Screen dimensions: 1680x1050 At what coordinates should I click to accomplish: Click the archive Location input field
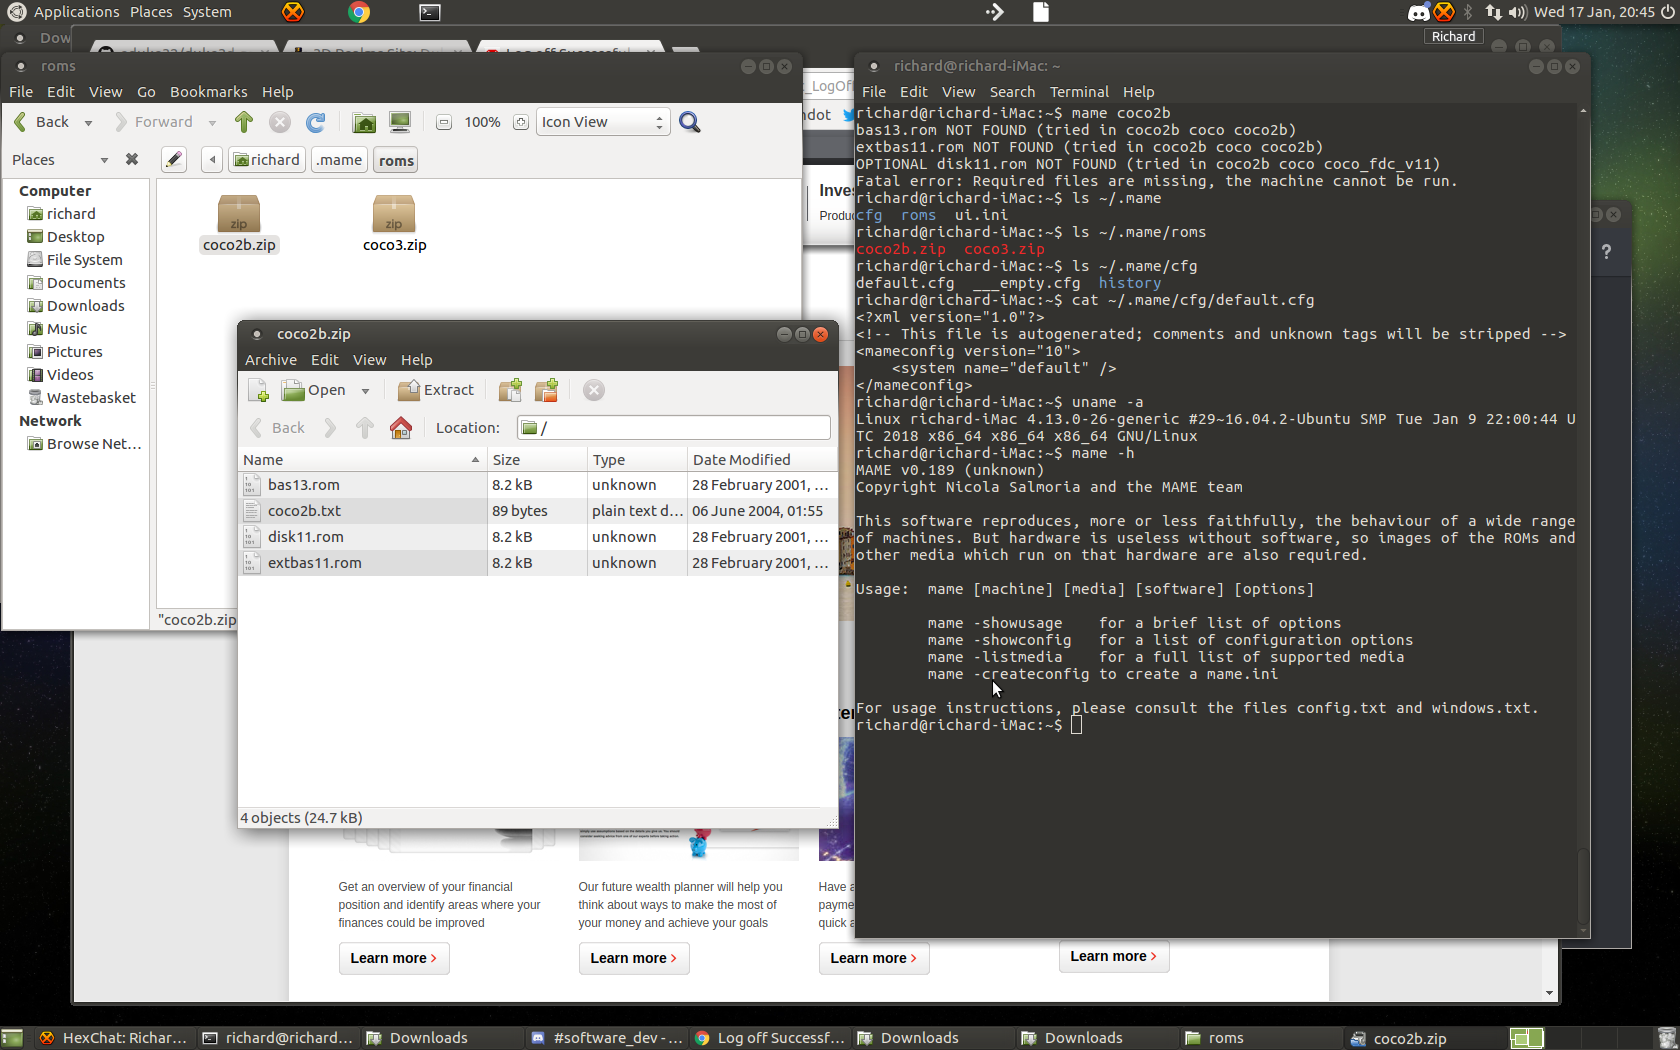point(673,428)
